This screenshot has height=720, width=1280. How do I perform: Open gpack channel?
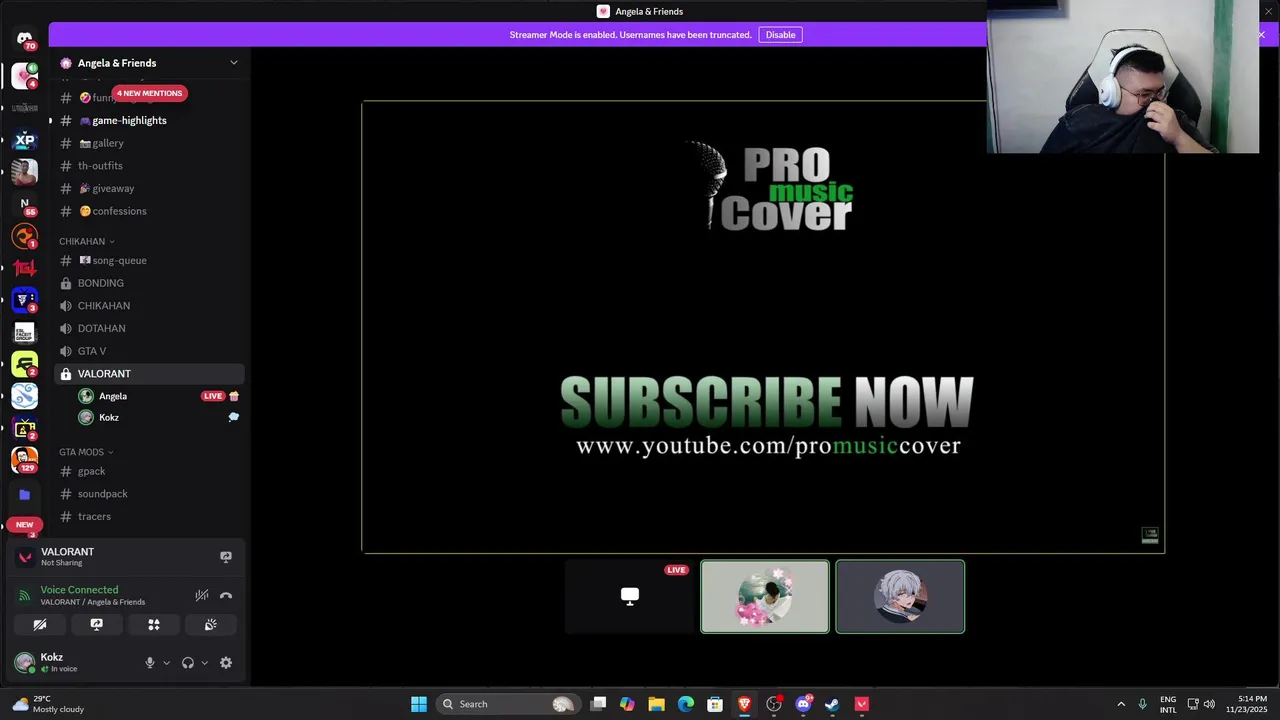[150, 471]
